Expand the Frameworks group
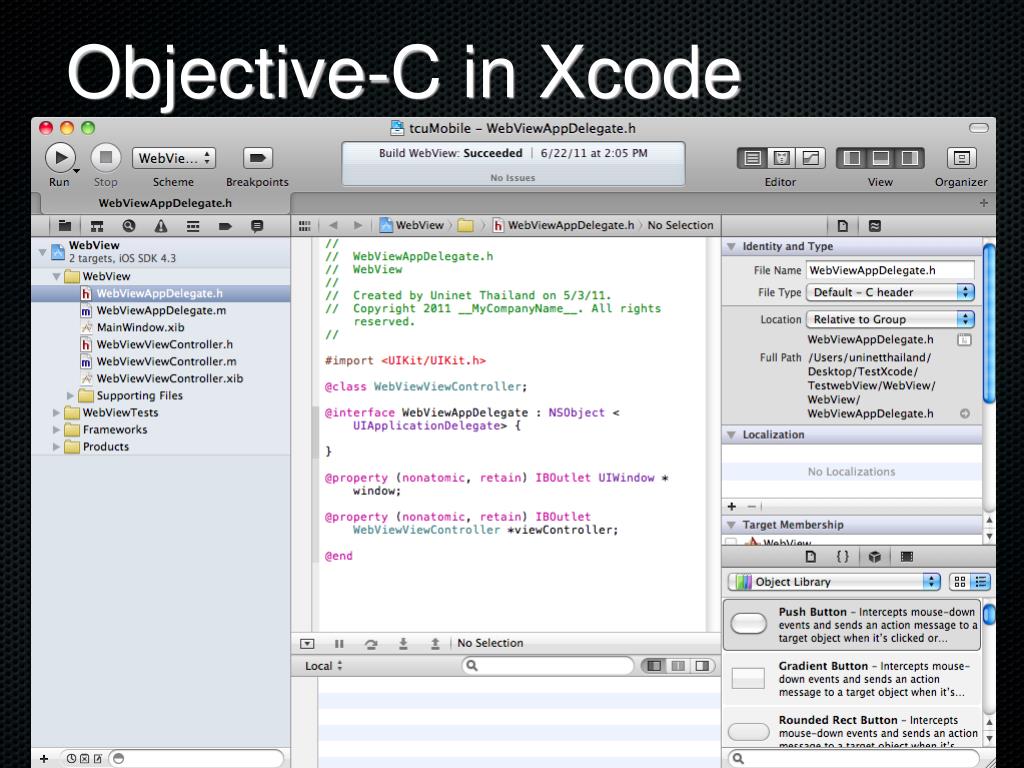 click(x=57, y=430)
